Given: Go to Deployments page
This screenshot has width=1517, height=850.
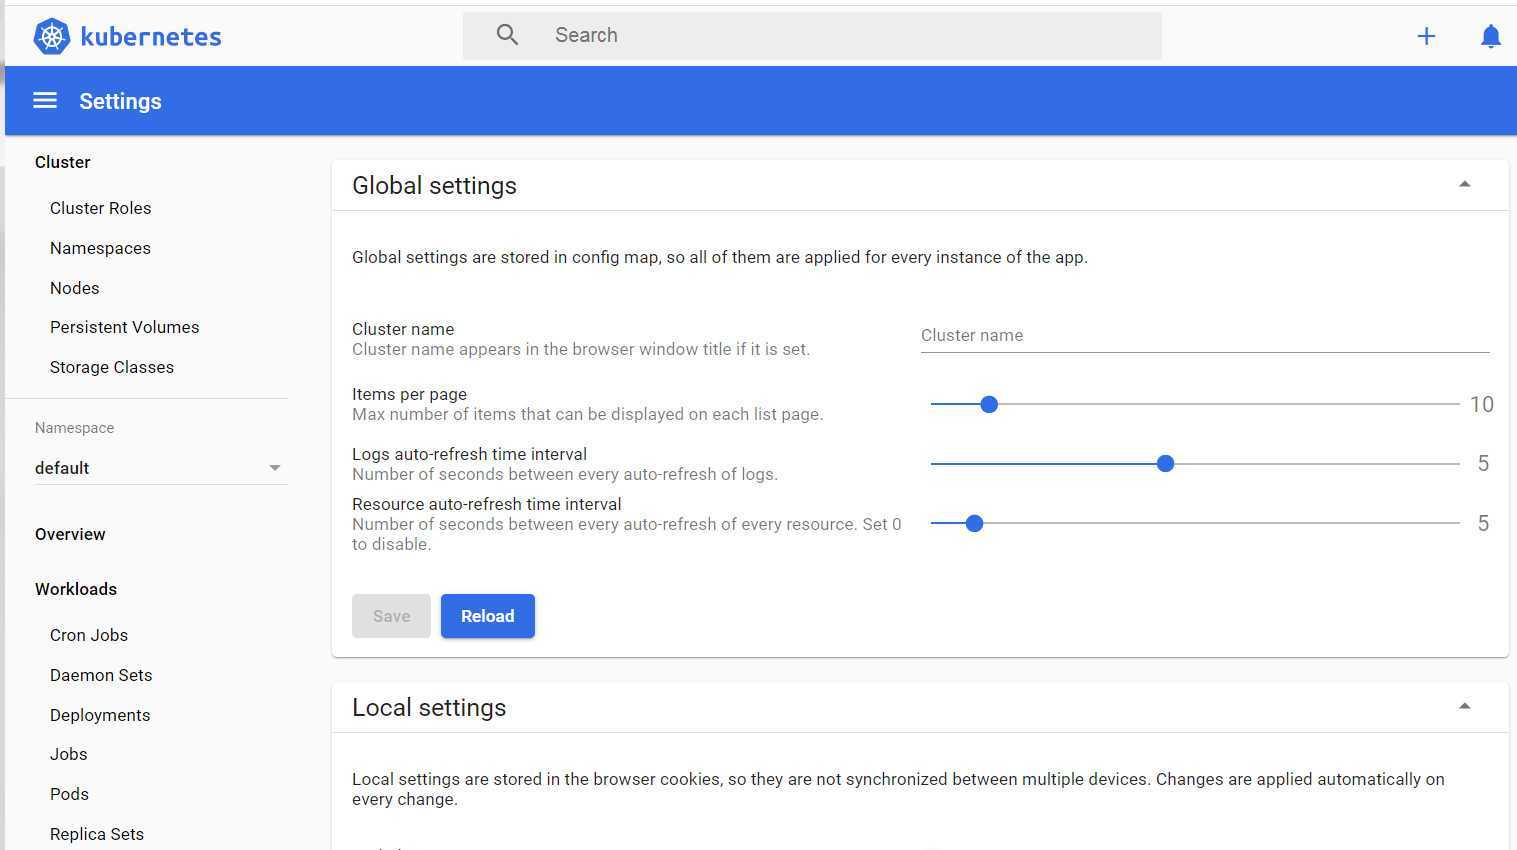Looking at the screenshot, I should (x=100, y=715).
